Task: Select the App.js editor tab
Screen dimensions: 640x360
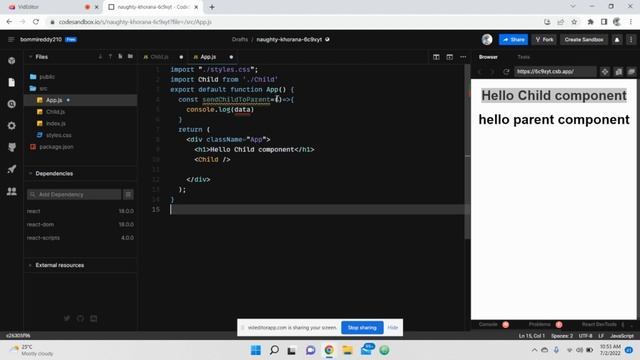Action: coord(208,57)
